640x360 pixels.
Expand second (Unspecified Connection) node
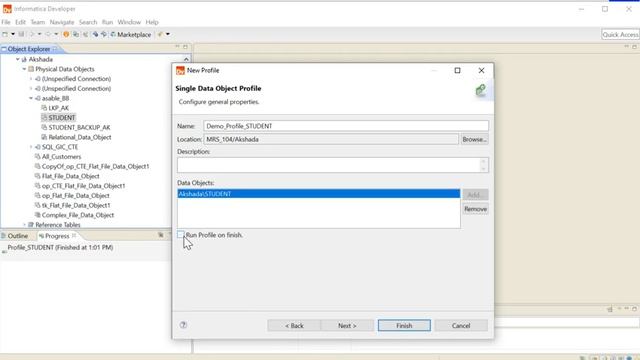pyautogui.click(x=31, y=89)
